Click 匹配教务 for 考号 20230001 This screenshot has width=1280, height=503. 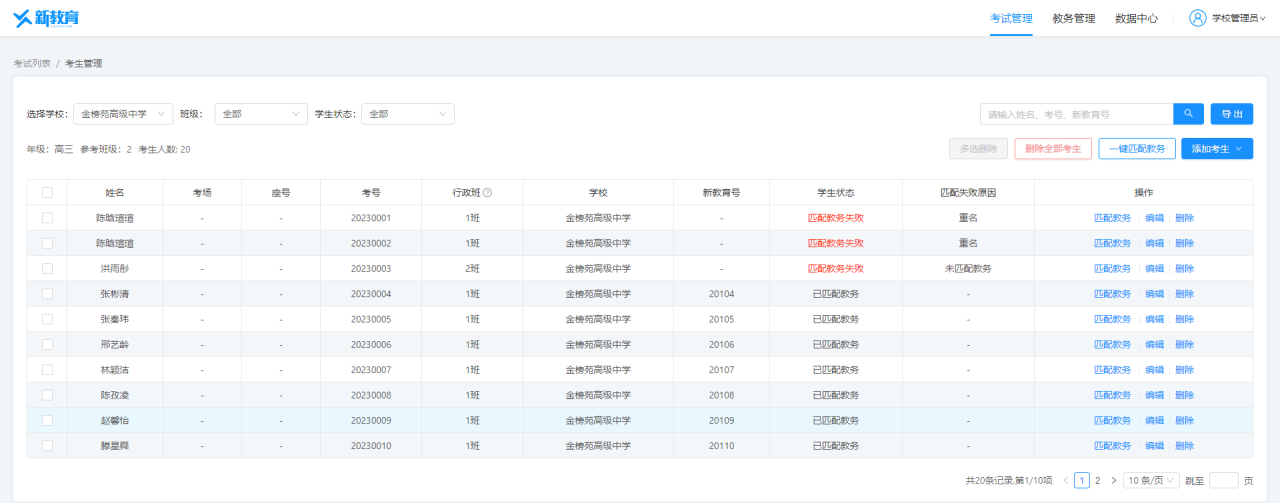tap(1112, 217)
